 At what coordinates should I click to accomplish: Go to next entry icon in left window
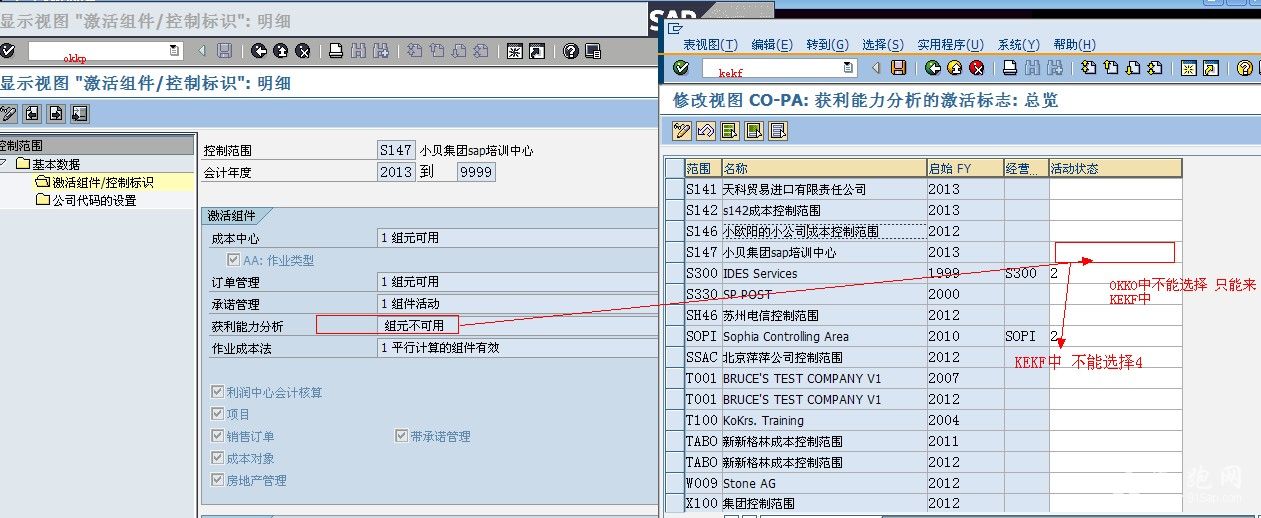(56, 113)
